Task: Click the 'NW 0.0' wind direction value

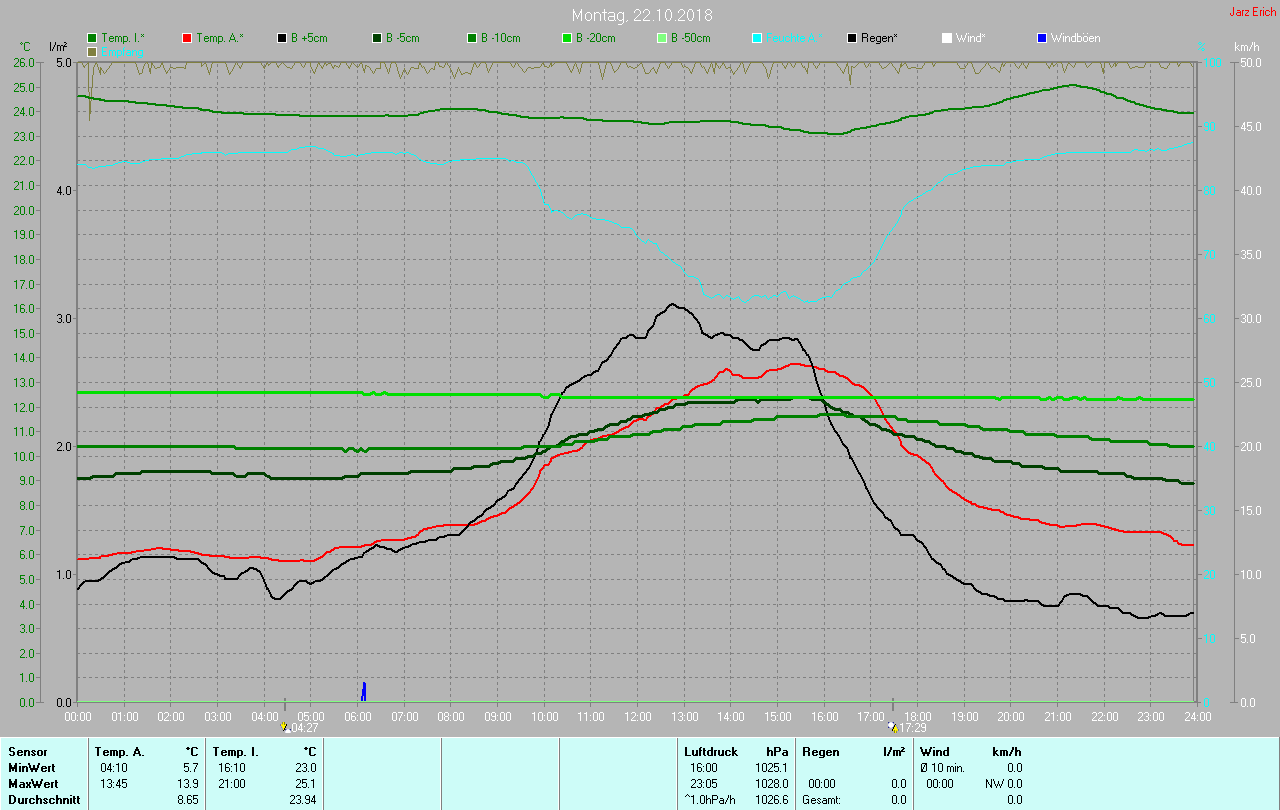Action: (x=1003, y=783)
